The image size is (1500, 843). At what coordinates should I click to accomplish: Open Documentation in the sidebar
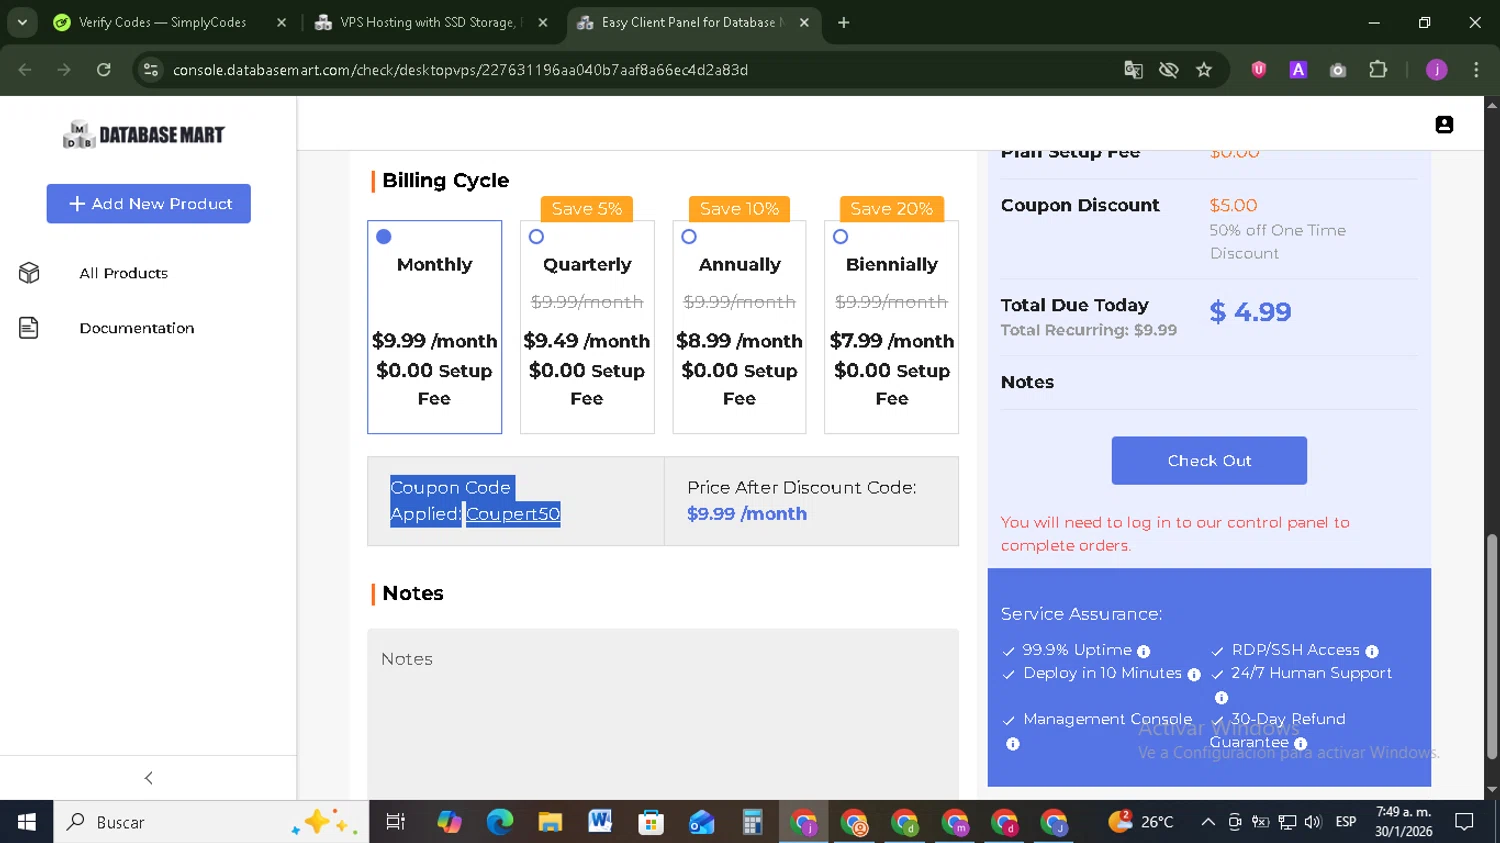coord(137,328)
